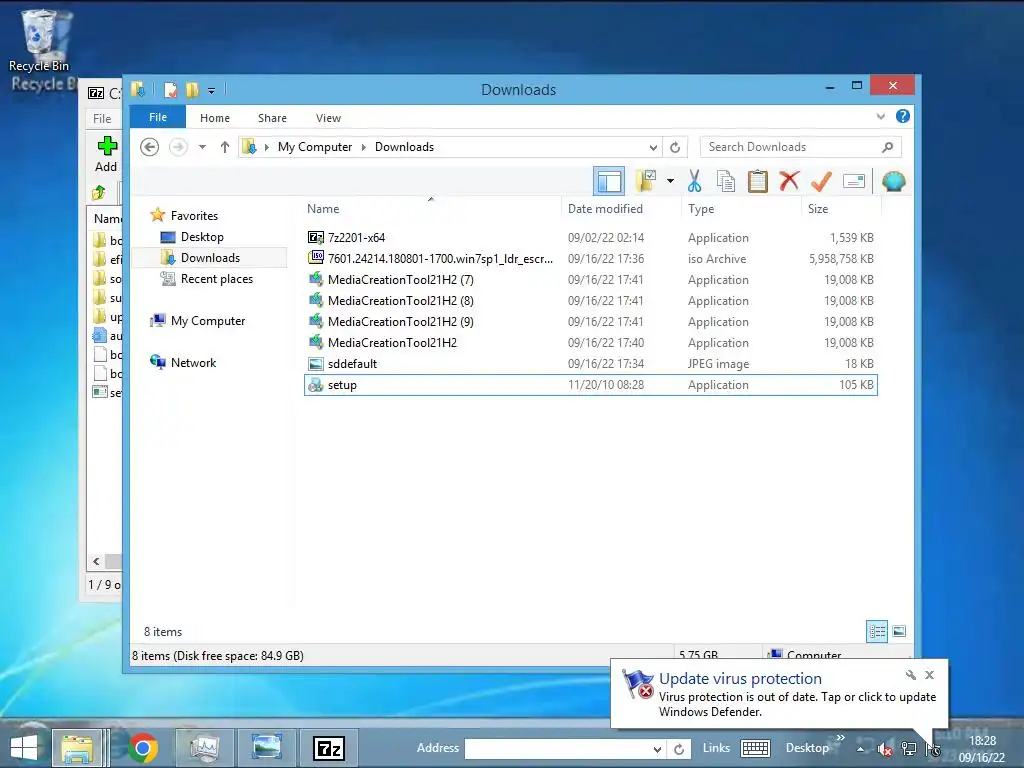The image size is (1024, 768).
Task: Select the MediaCreationTool21H2 (9) file
Action: pos(591,321)
